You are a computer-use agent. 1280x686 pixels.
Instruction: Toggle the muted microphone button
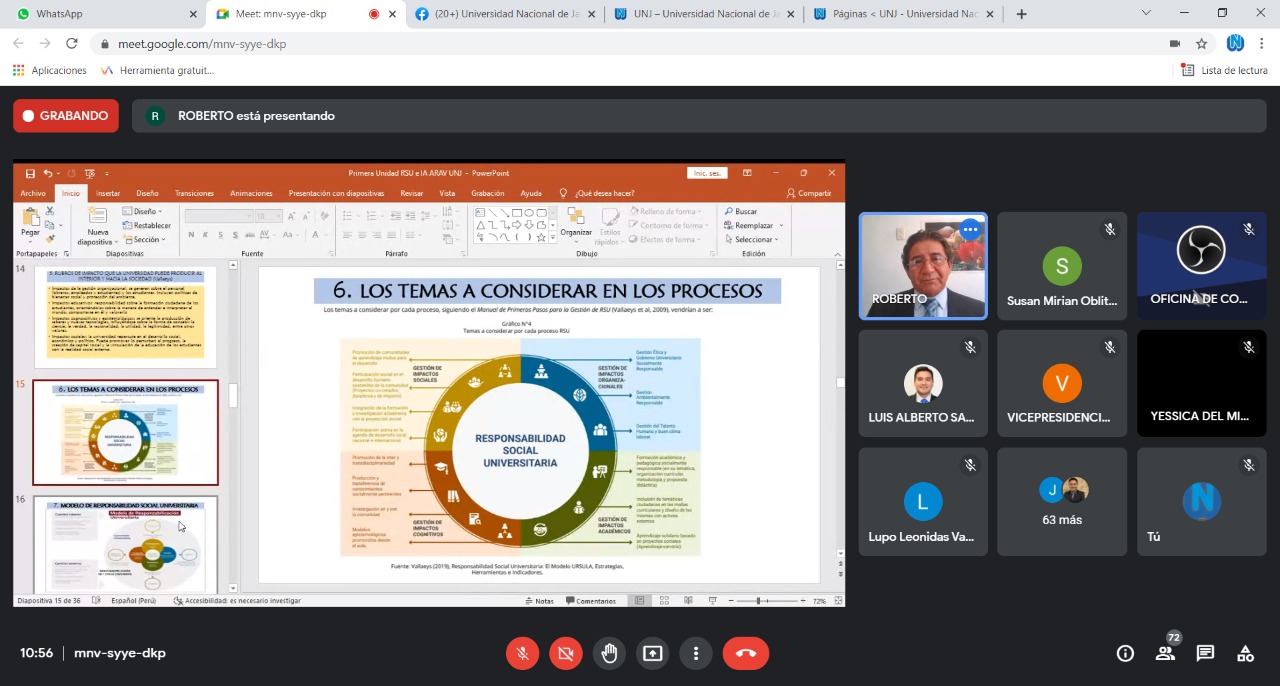[x=522, y=653]
